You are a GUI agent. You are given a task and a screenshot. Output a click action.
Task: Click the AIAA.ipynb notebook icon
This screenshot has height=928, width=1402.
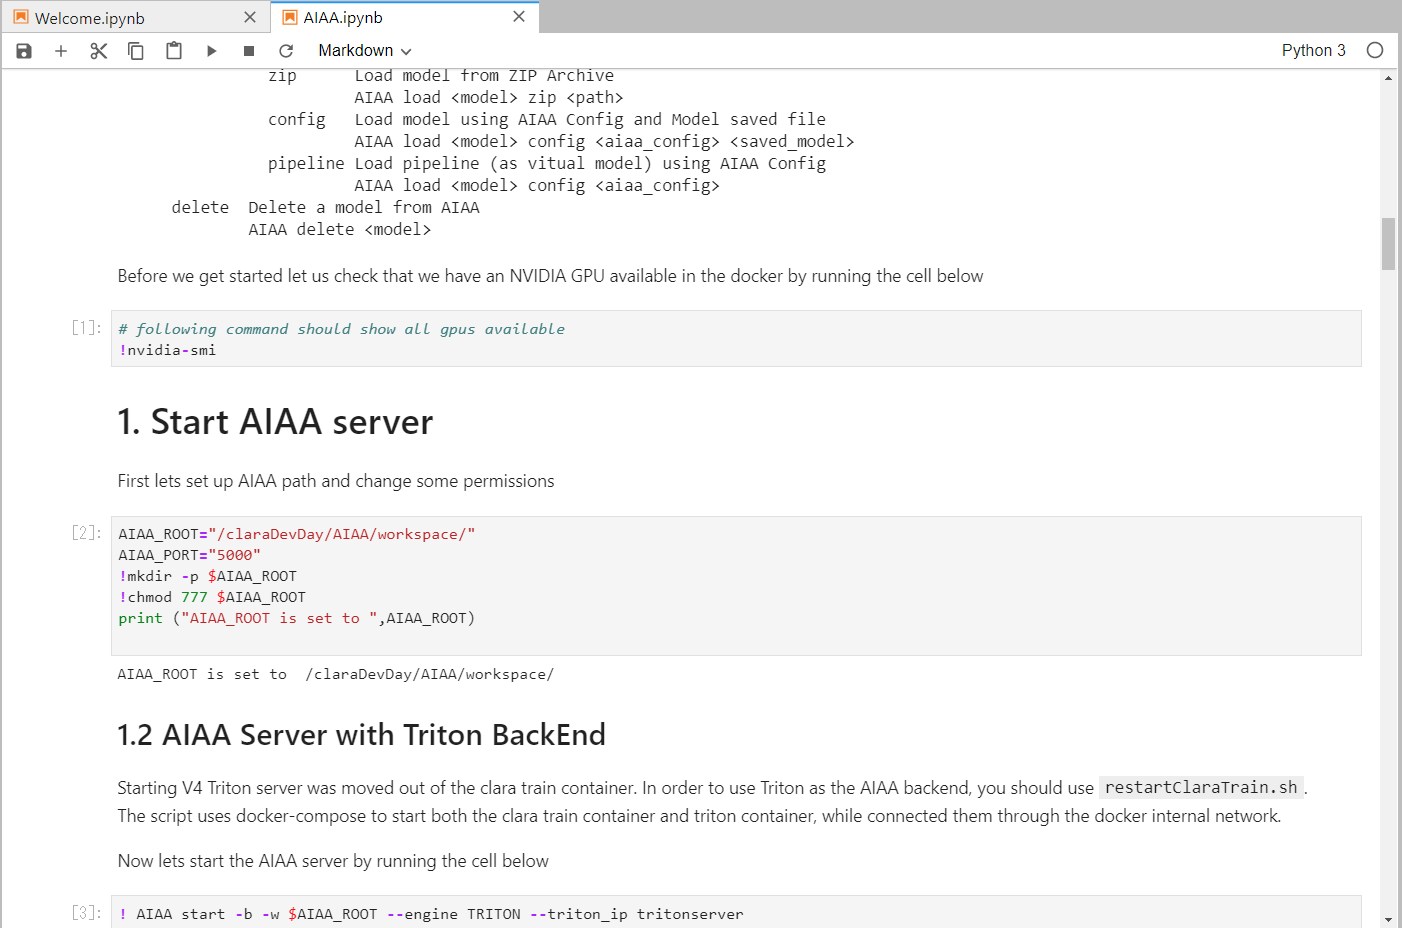290,17
